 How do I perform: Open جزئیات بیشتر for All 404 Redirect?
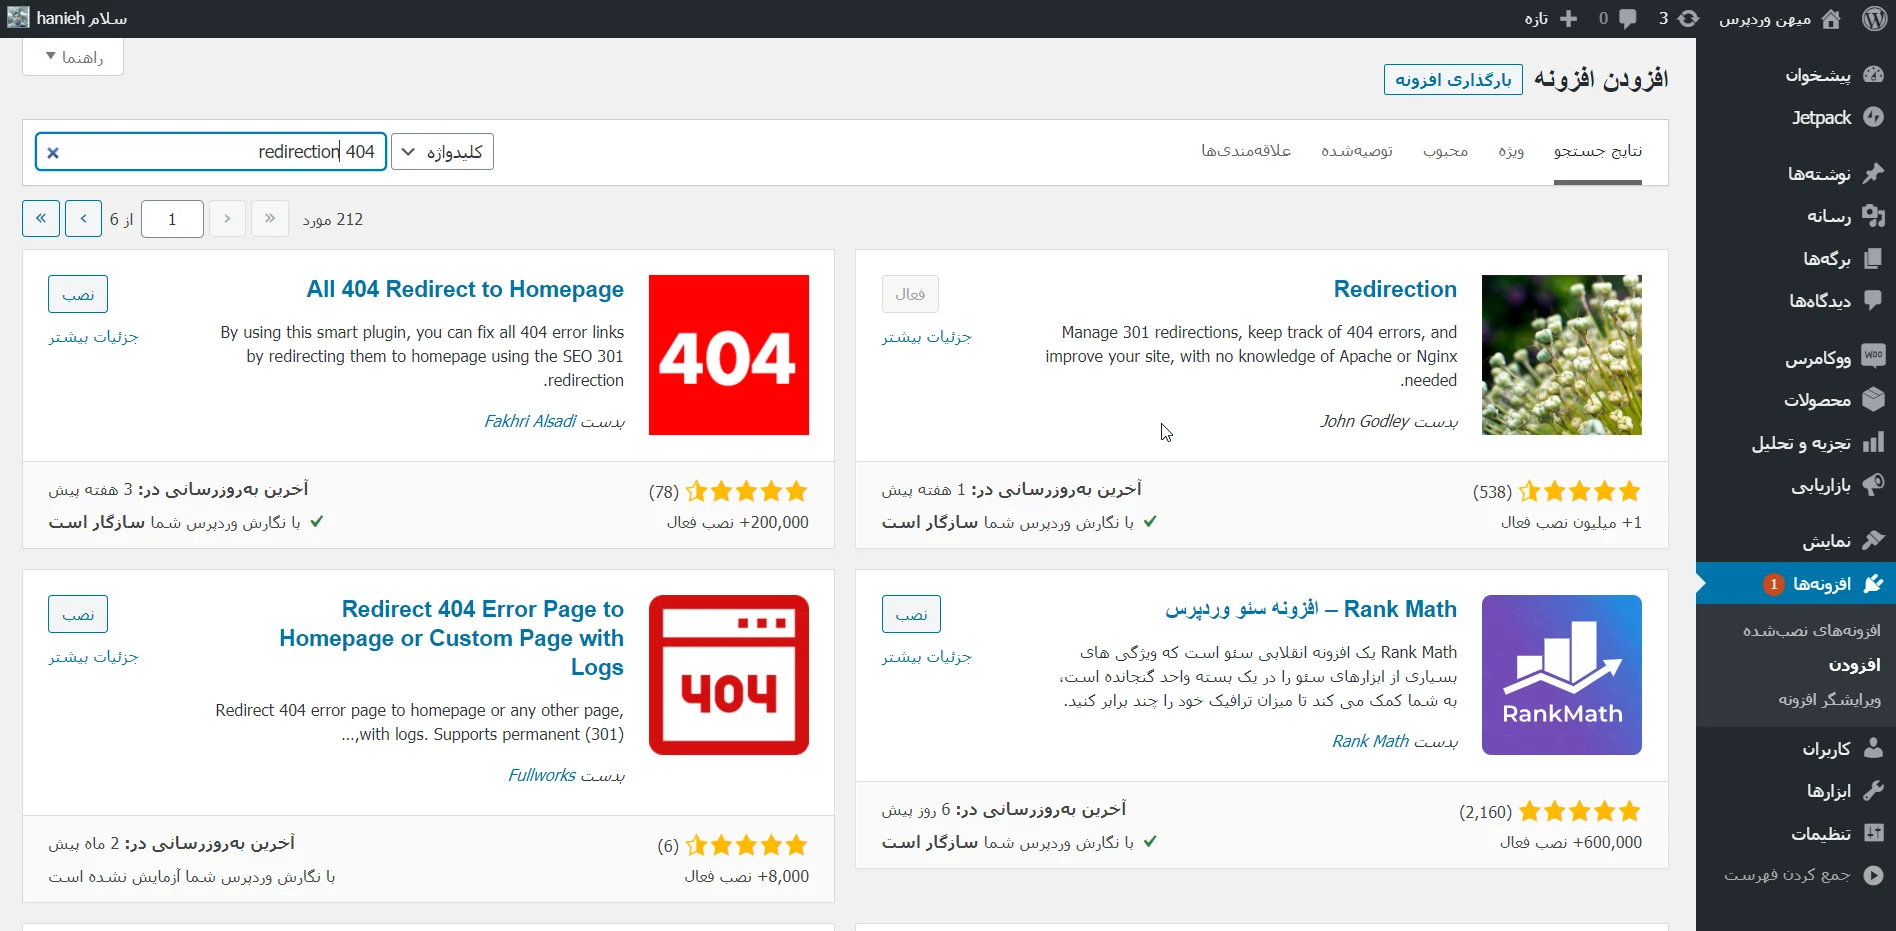pyautogui.click(x=93, y=337)
